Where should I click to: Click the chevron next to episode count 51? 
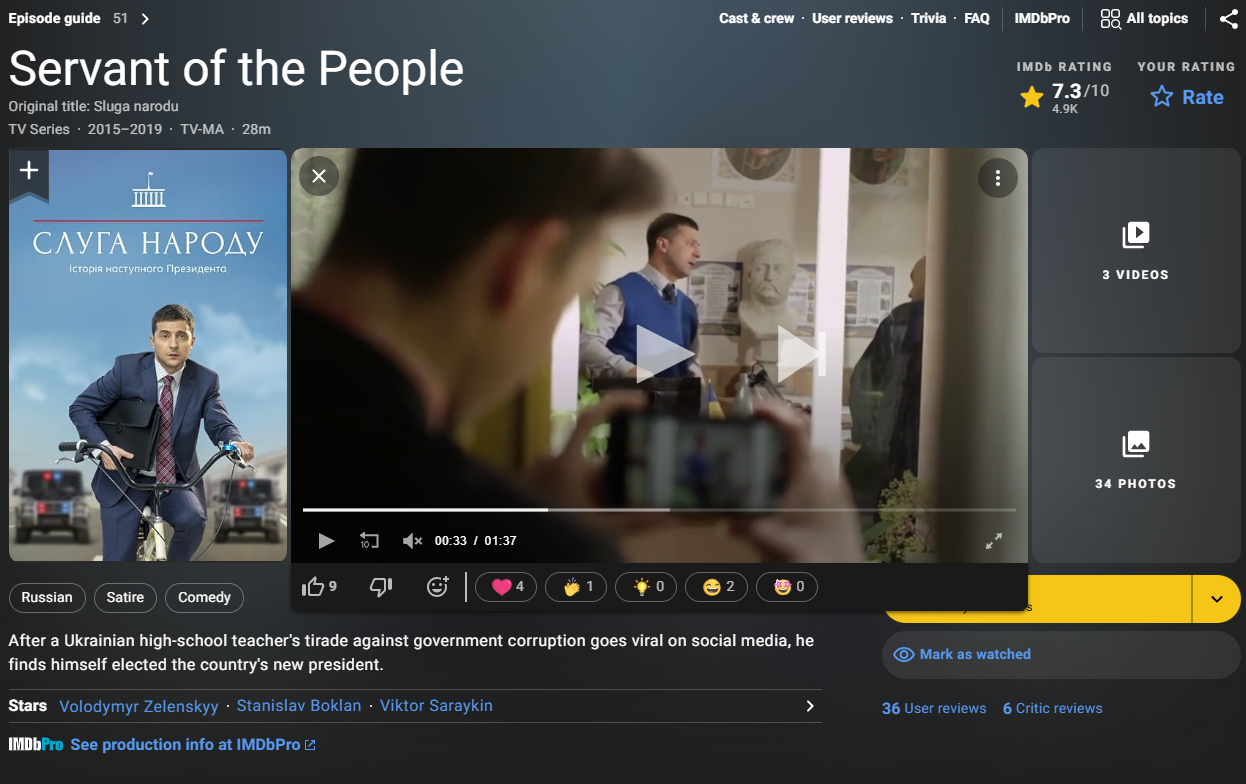tap(145, 19)
